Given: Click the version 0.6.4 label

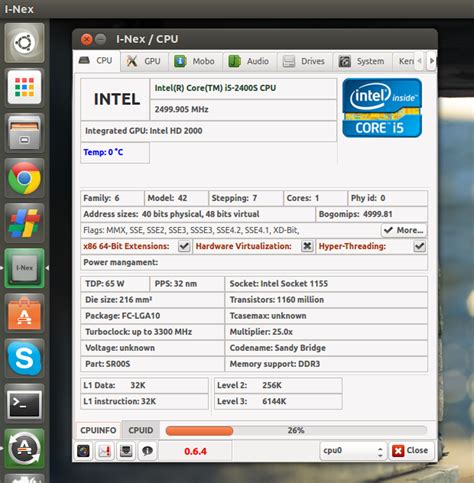Looking at the screenshot, I should pyautogui.click(x=195, y=451).
